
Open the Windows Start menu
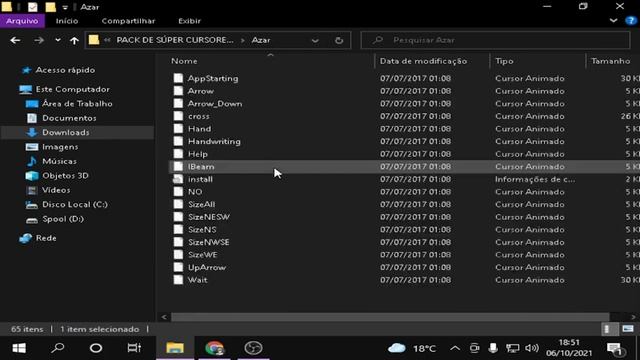(x=19, y=348)
